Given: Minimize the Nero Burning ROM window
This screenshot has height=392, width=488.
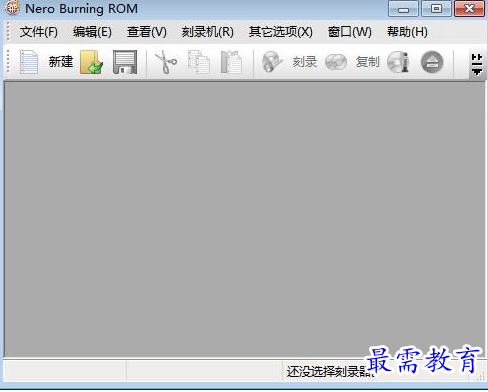Looking at the screenshot, I should [x=403, y=8].
